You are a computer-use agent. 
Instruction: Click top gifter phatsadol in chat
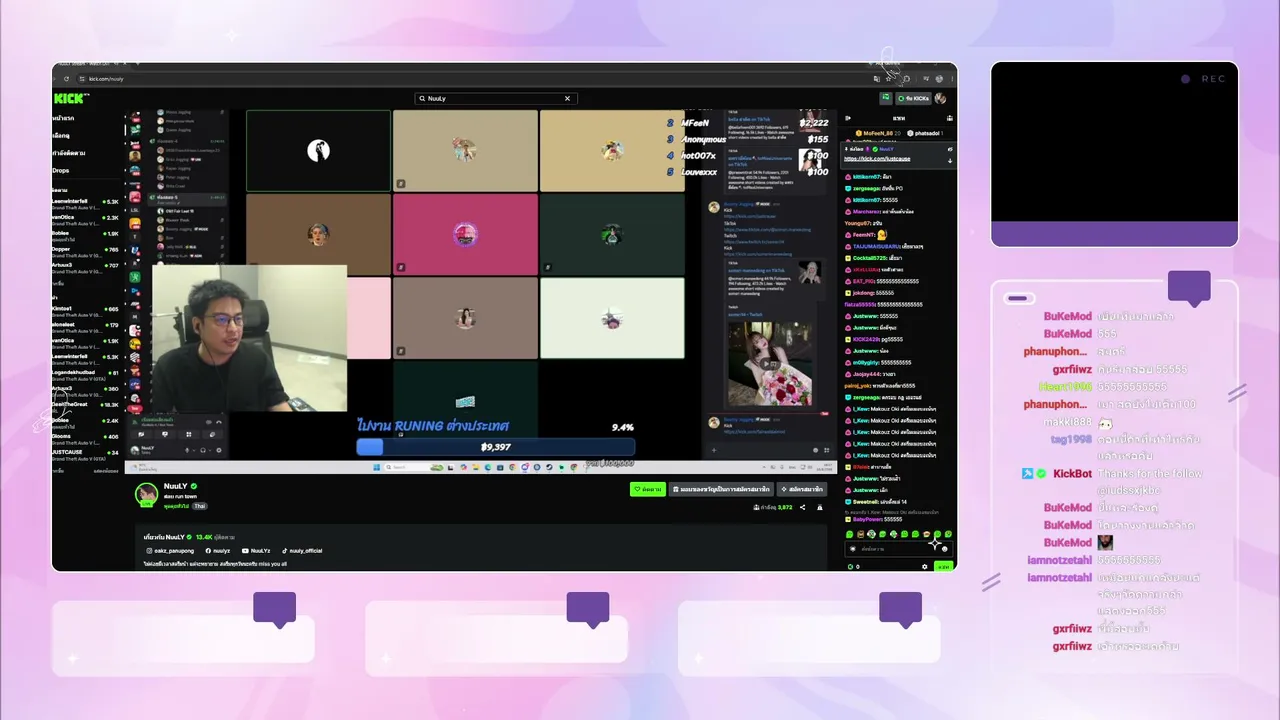pyautogui.click(x=926, y=133)
